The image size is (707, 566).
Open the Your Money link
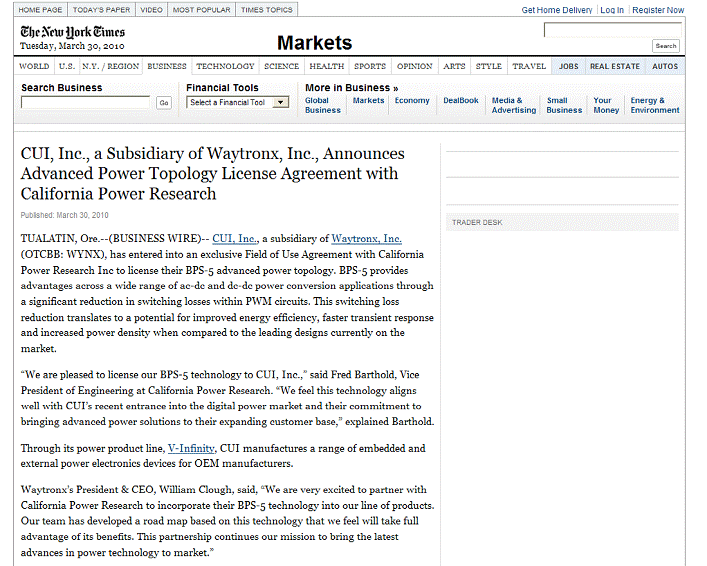pyautogui.click(x=606, y=105)
